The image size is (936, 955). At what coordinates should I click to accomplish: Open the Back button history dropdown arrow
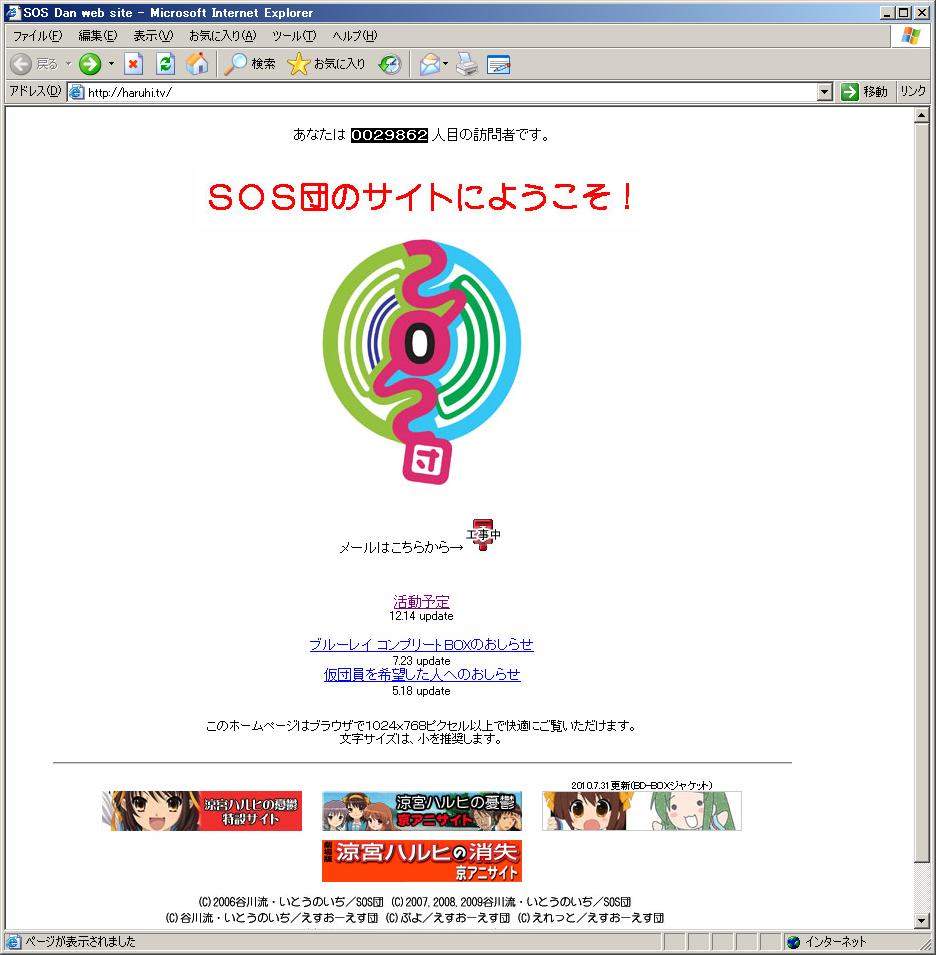coord(68,64)
